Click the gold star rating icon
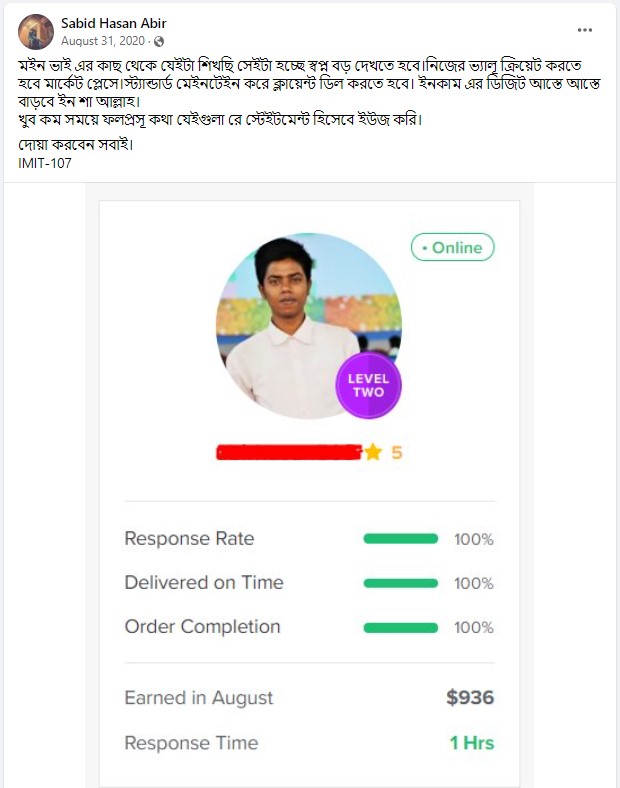Viewport: 620px width, 788px height. [x=373, y=452]
